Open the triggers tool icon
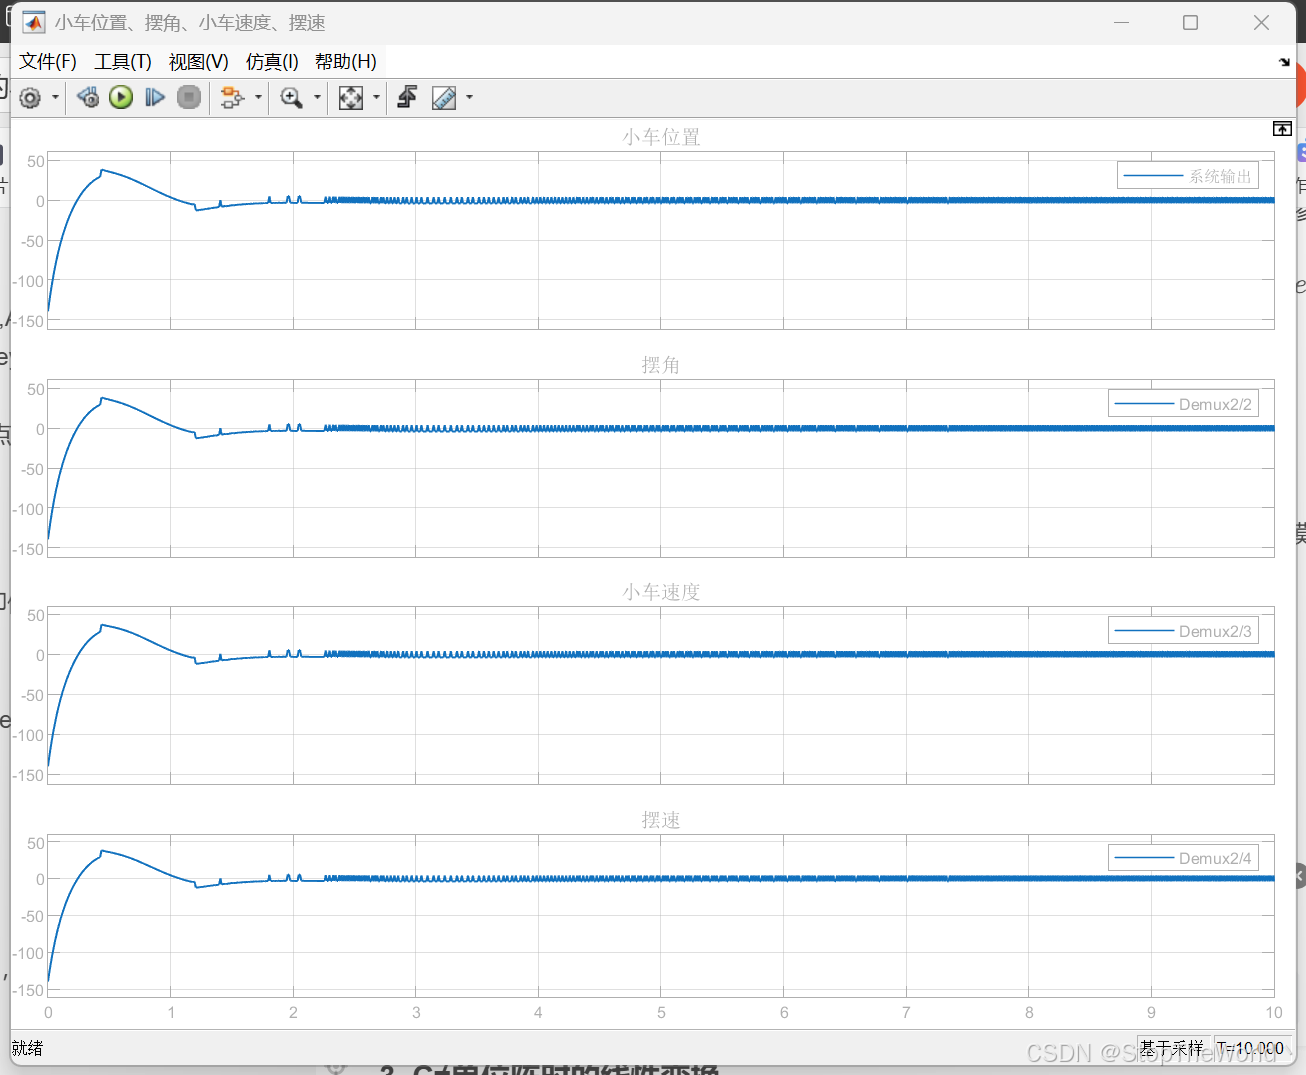This screenshot has width=1306, height=1075. pos(407,97)
